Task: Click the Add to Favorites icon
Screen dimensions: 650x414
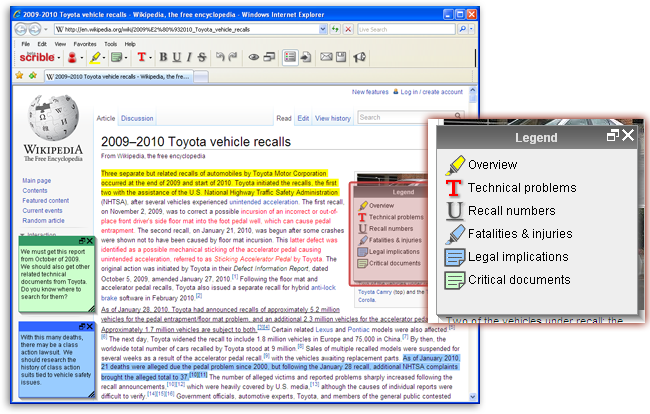Action: click(33, 75)
